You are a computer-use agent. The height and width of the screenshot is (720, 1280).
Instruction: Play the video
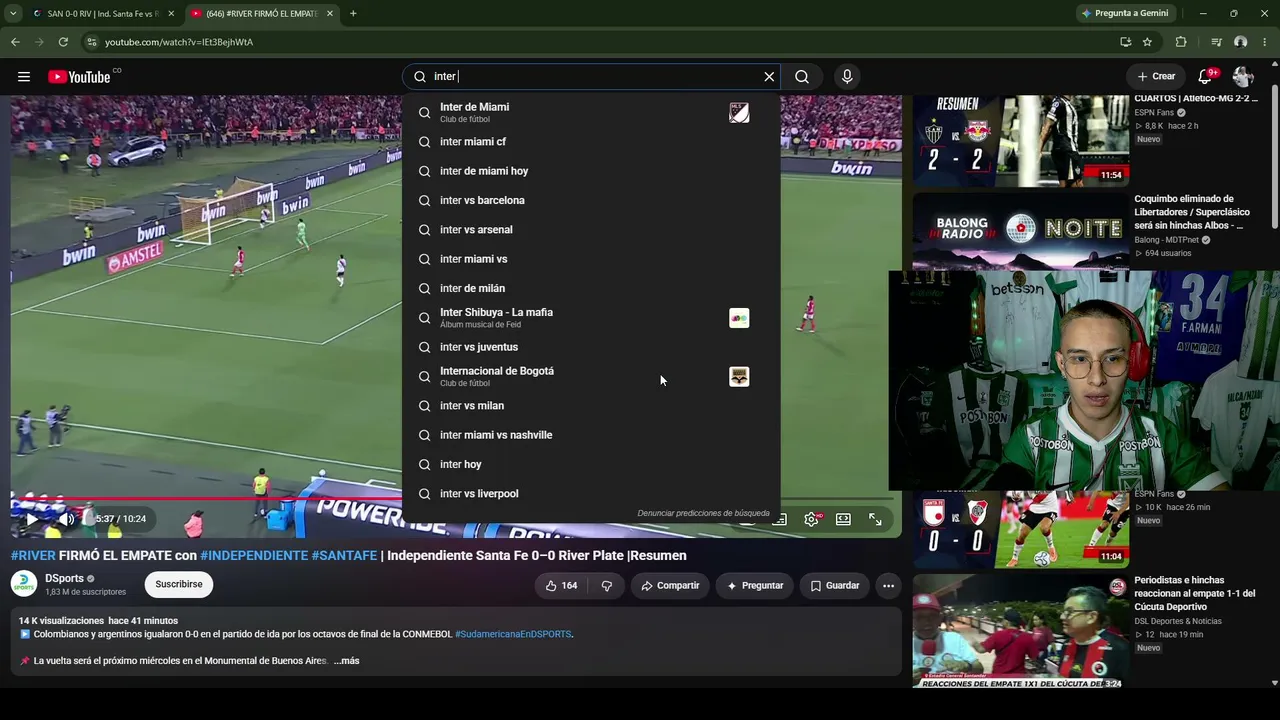click(32, 519)
